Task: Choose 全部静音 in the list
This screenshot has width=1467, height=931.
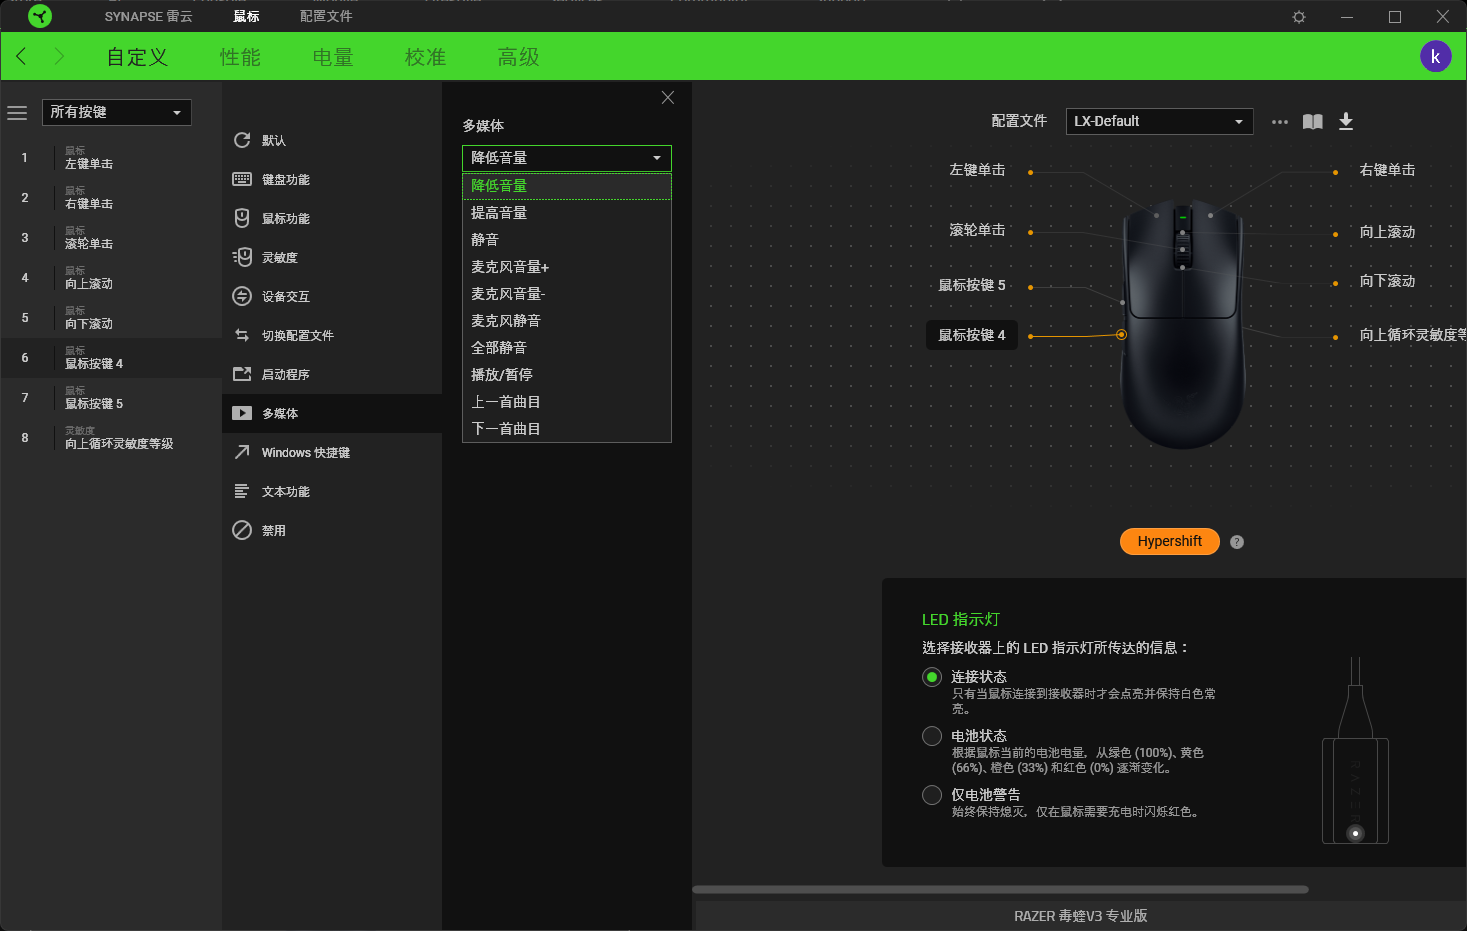Action: [x=567, y=348]
